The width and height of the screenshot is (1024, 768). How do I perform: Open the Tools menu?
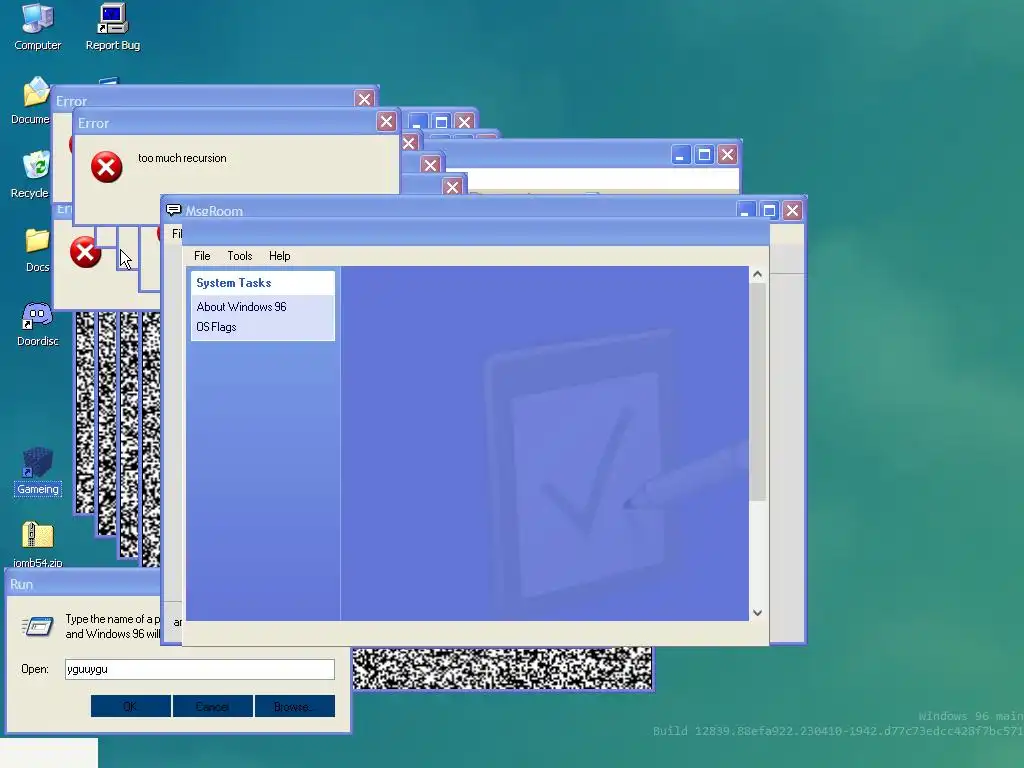click(240, 256)
